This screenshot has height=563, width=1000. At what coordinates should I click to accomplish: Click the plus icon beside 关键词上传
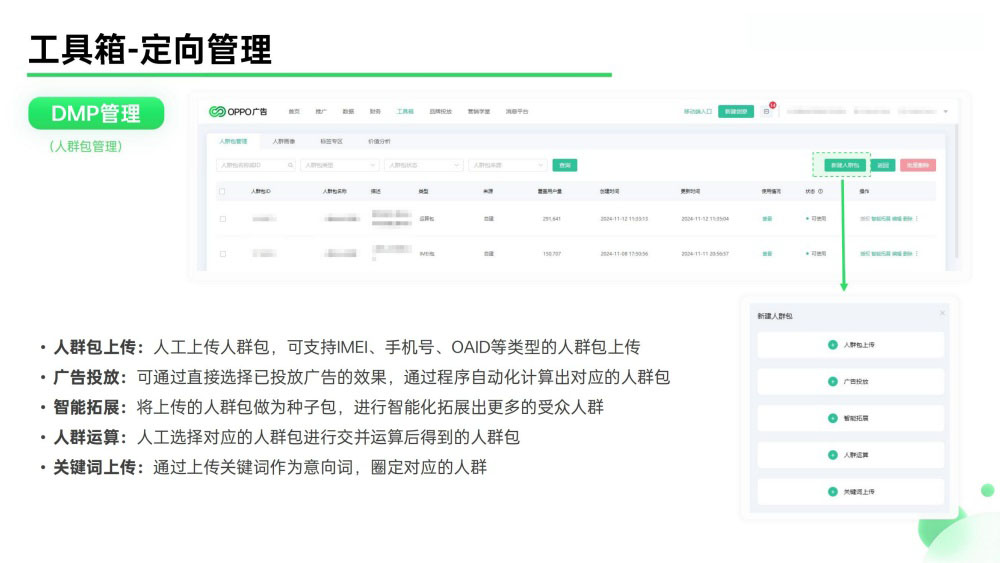pos(832,492)
